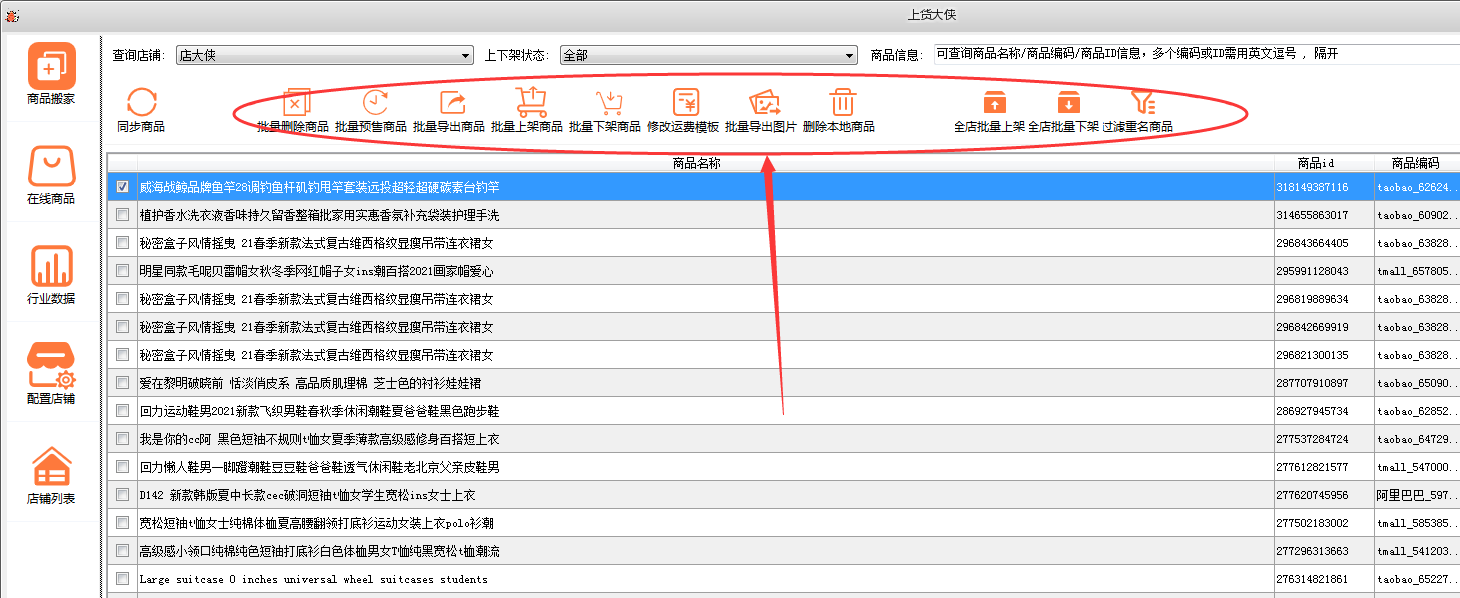The image size is (1460, 598).
Task: Switch to 在线商品 sidebar tab
Action: click(51, 175)
